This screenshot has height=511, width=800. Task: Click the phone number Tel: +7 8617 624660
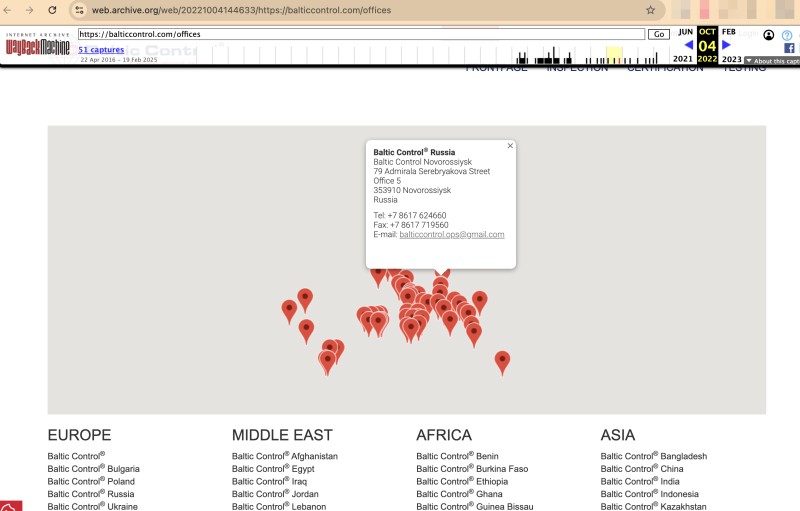point(410,215)
